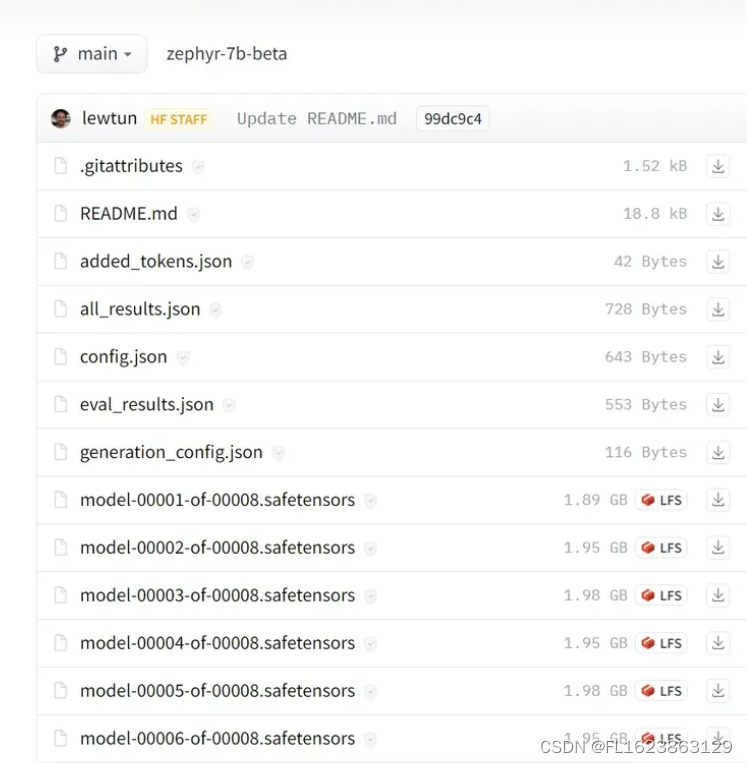Download model-00001-of-00008.safetensors

(x=718, y=500)
